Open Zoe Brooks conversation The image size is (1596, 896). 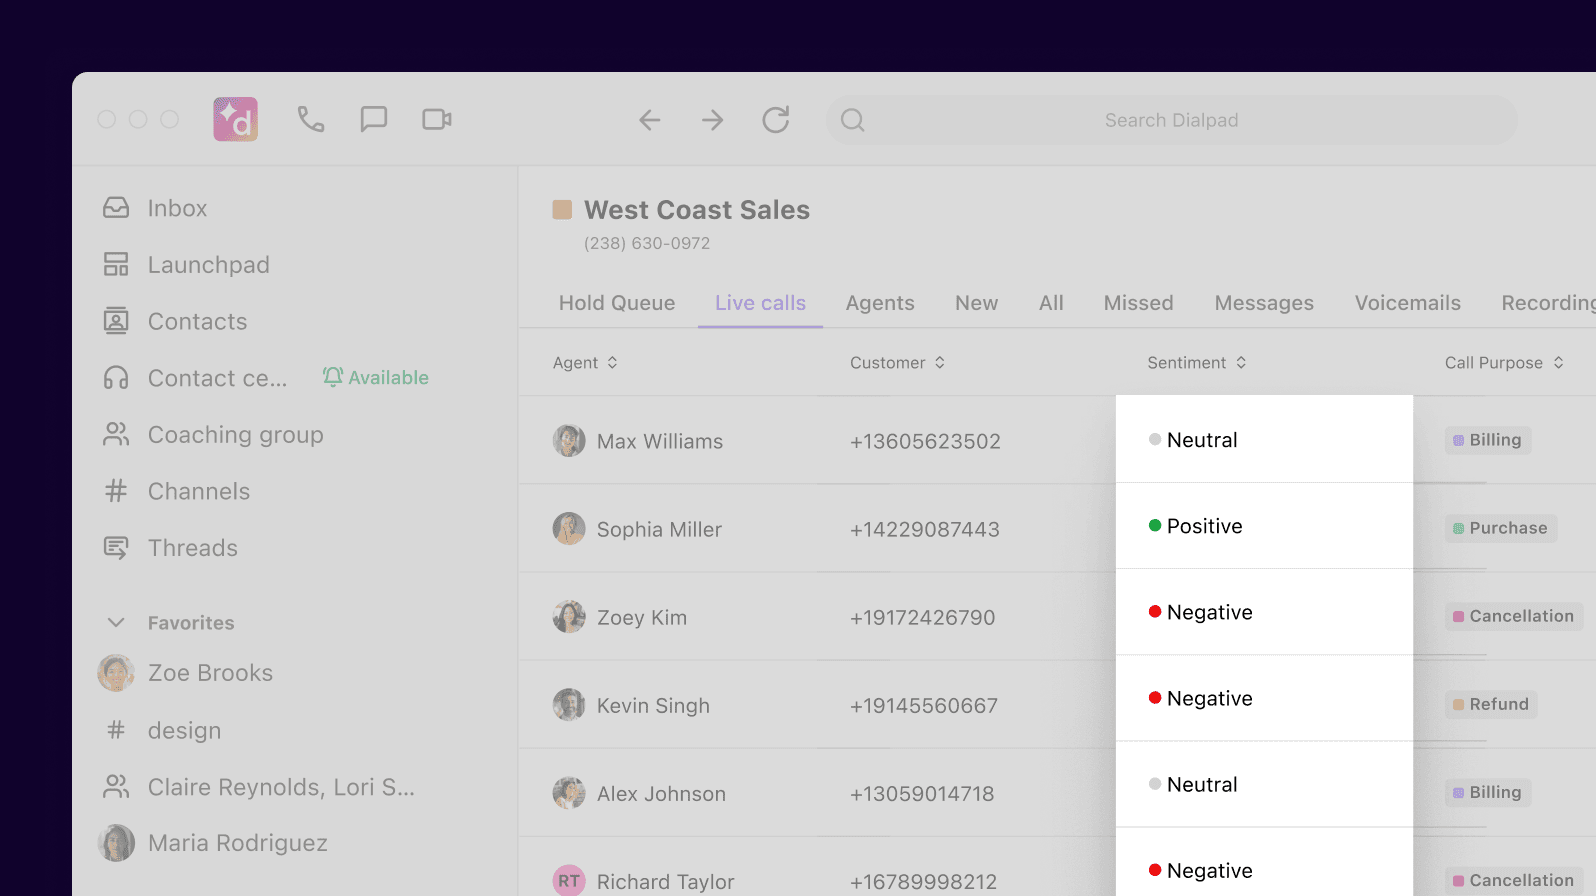[x=210, y=673]
